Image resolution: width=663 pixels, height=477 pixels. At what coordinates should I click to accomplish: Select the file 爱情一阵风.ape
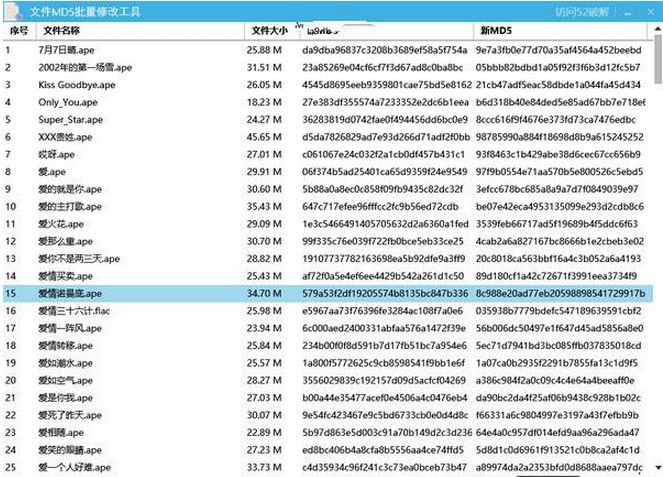point(70,328)
